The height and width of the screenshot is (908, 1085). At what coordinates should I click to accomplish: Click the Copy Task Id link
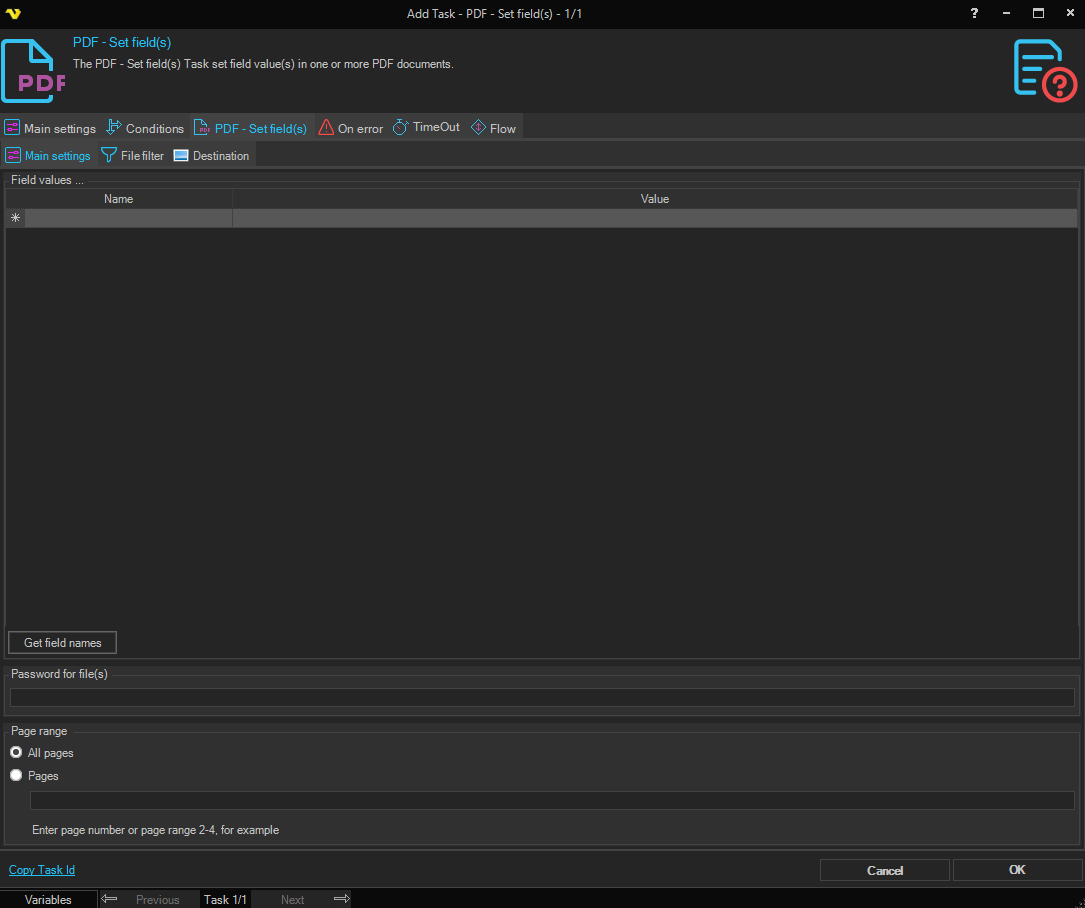coord(42,870)
